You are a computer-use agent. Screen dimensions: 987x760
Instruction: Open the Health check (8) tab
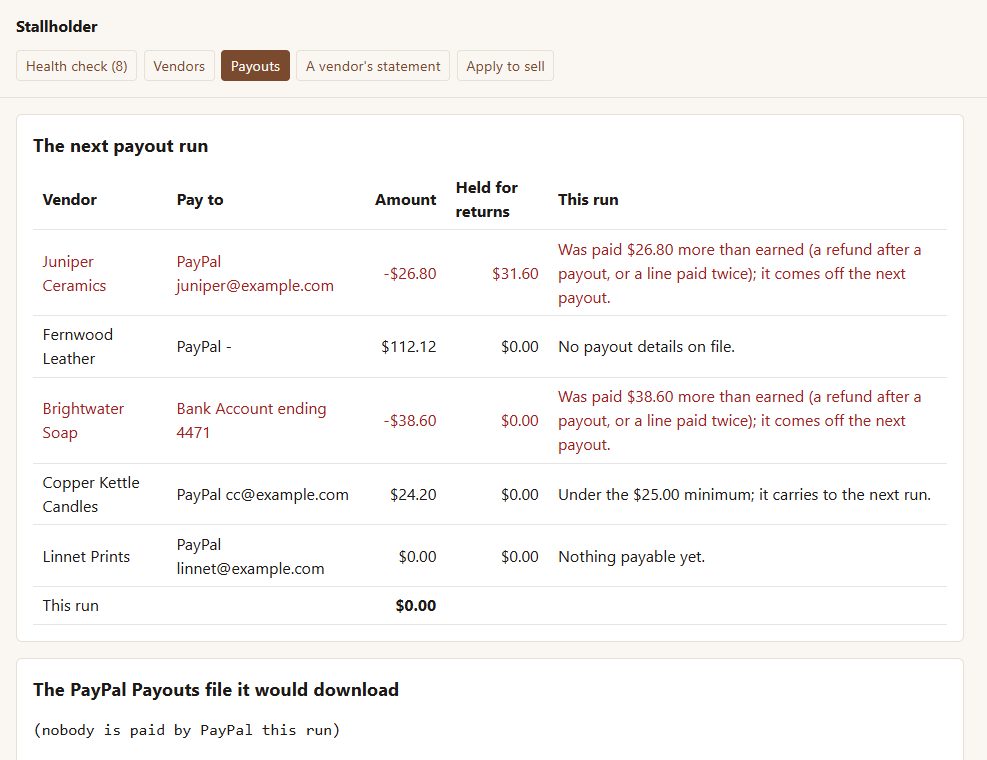pyautogui.click(x=76, y=66)
